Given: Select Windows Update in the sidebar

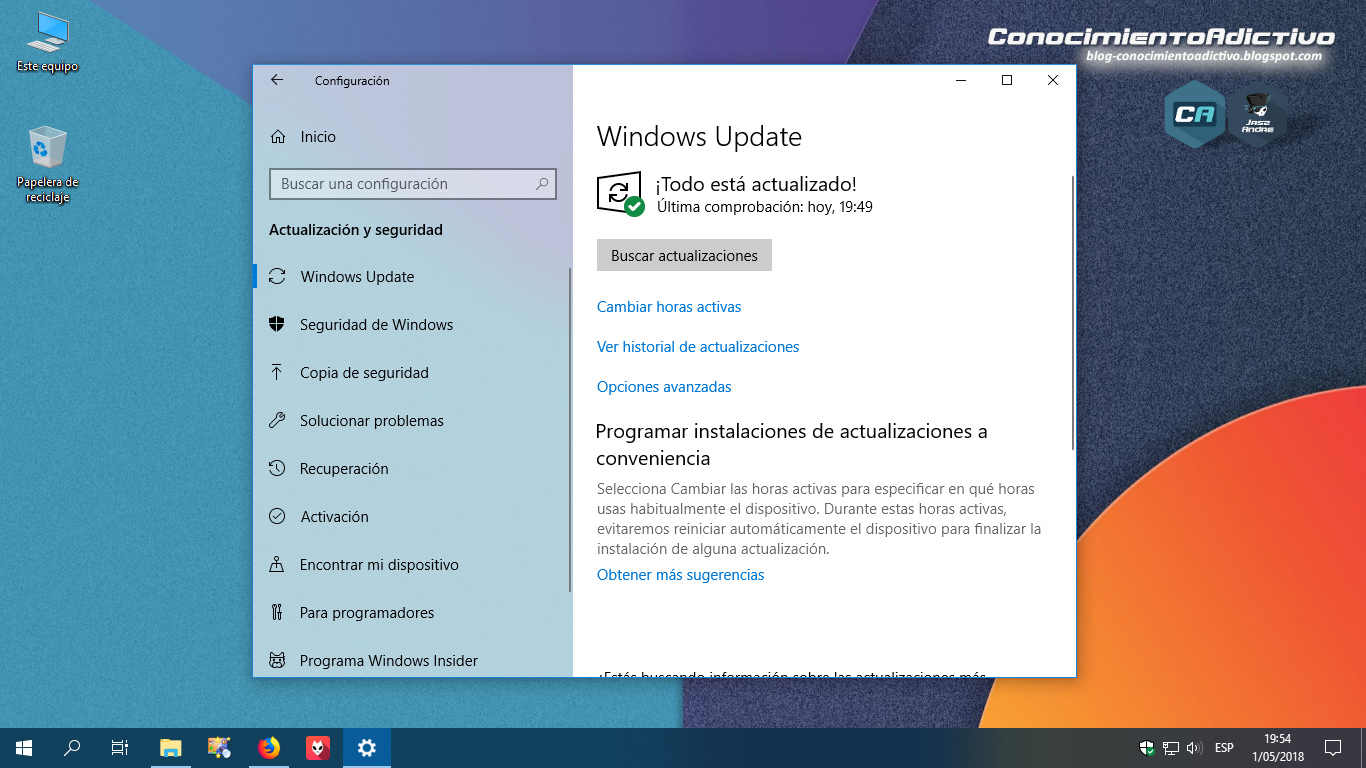Looking at the screenshot, I should 411,277.
